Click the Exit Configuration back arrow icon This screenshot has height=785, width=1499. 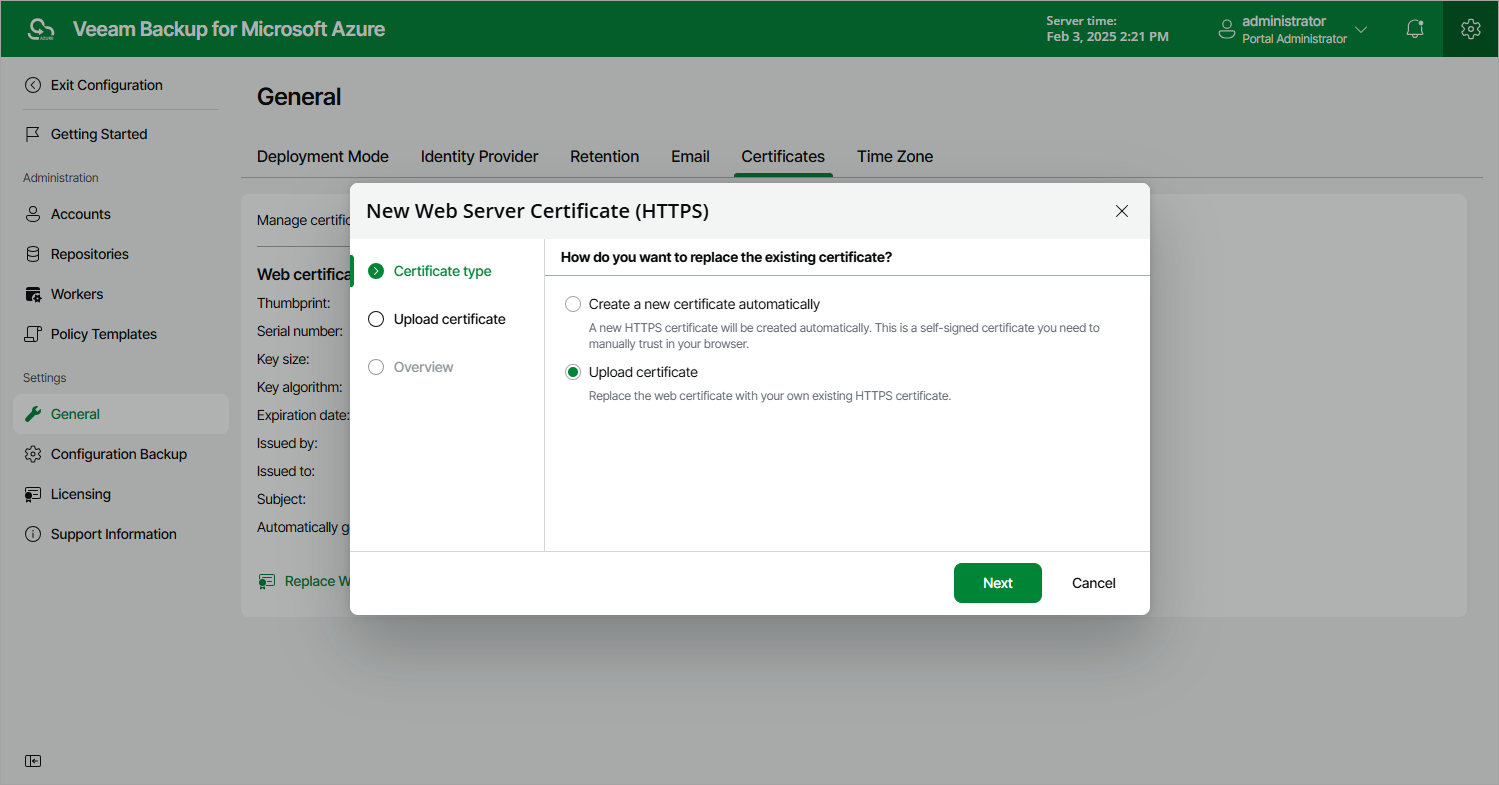(x=33, y=85)
